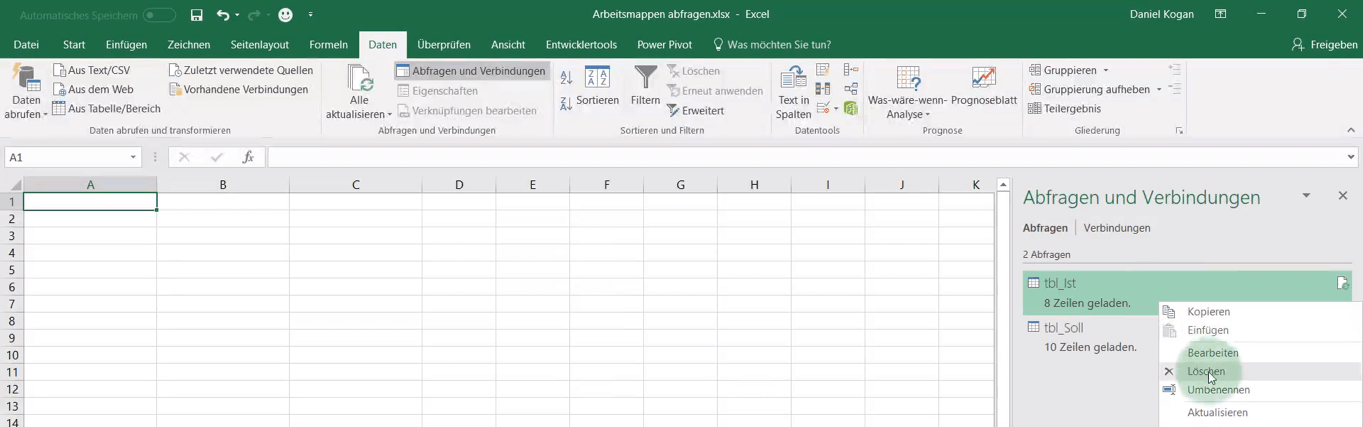Choose Umbenennen from context menu
The height and width of the screenshot is (427, 1363).
1260,390
